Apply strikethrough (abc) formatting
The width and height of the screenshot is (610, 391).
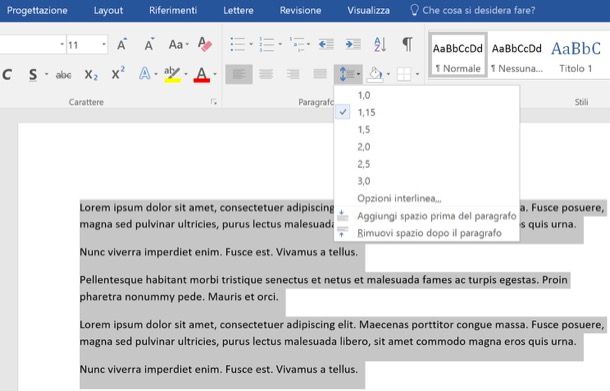click(x=63, y=75)
